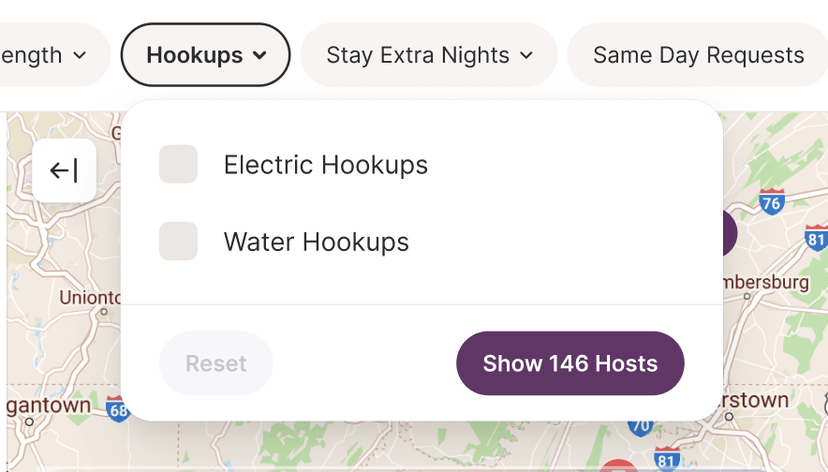Click the bottom Interstate 81 shield
Image resolution: width=828 pixels, height=472 pixels.
click(666, 459)
